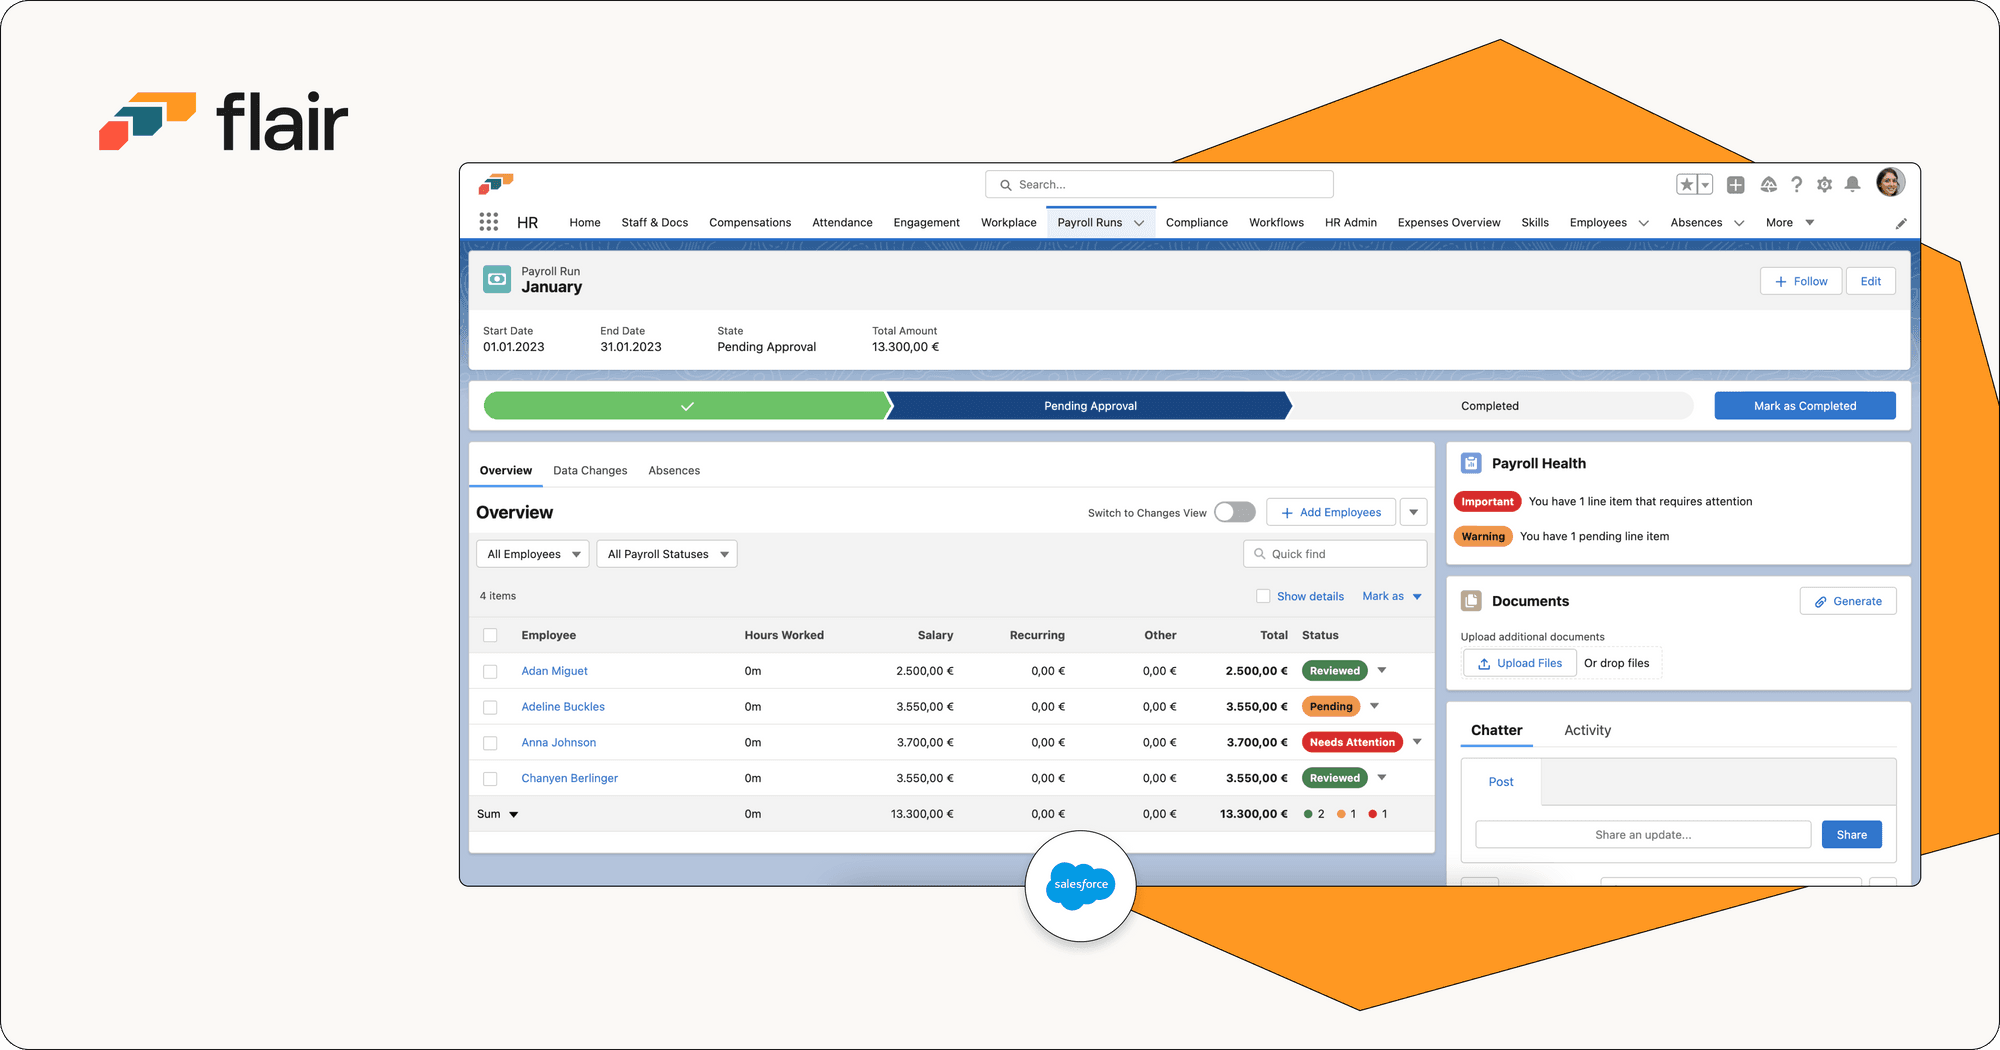Open status dropdown for Anna Johnson
Screen dimensions: 2000x1050
(1417, 742)
